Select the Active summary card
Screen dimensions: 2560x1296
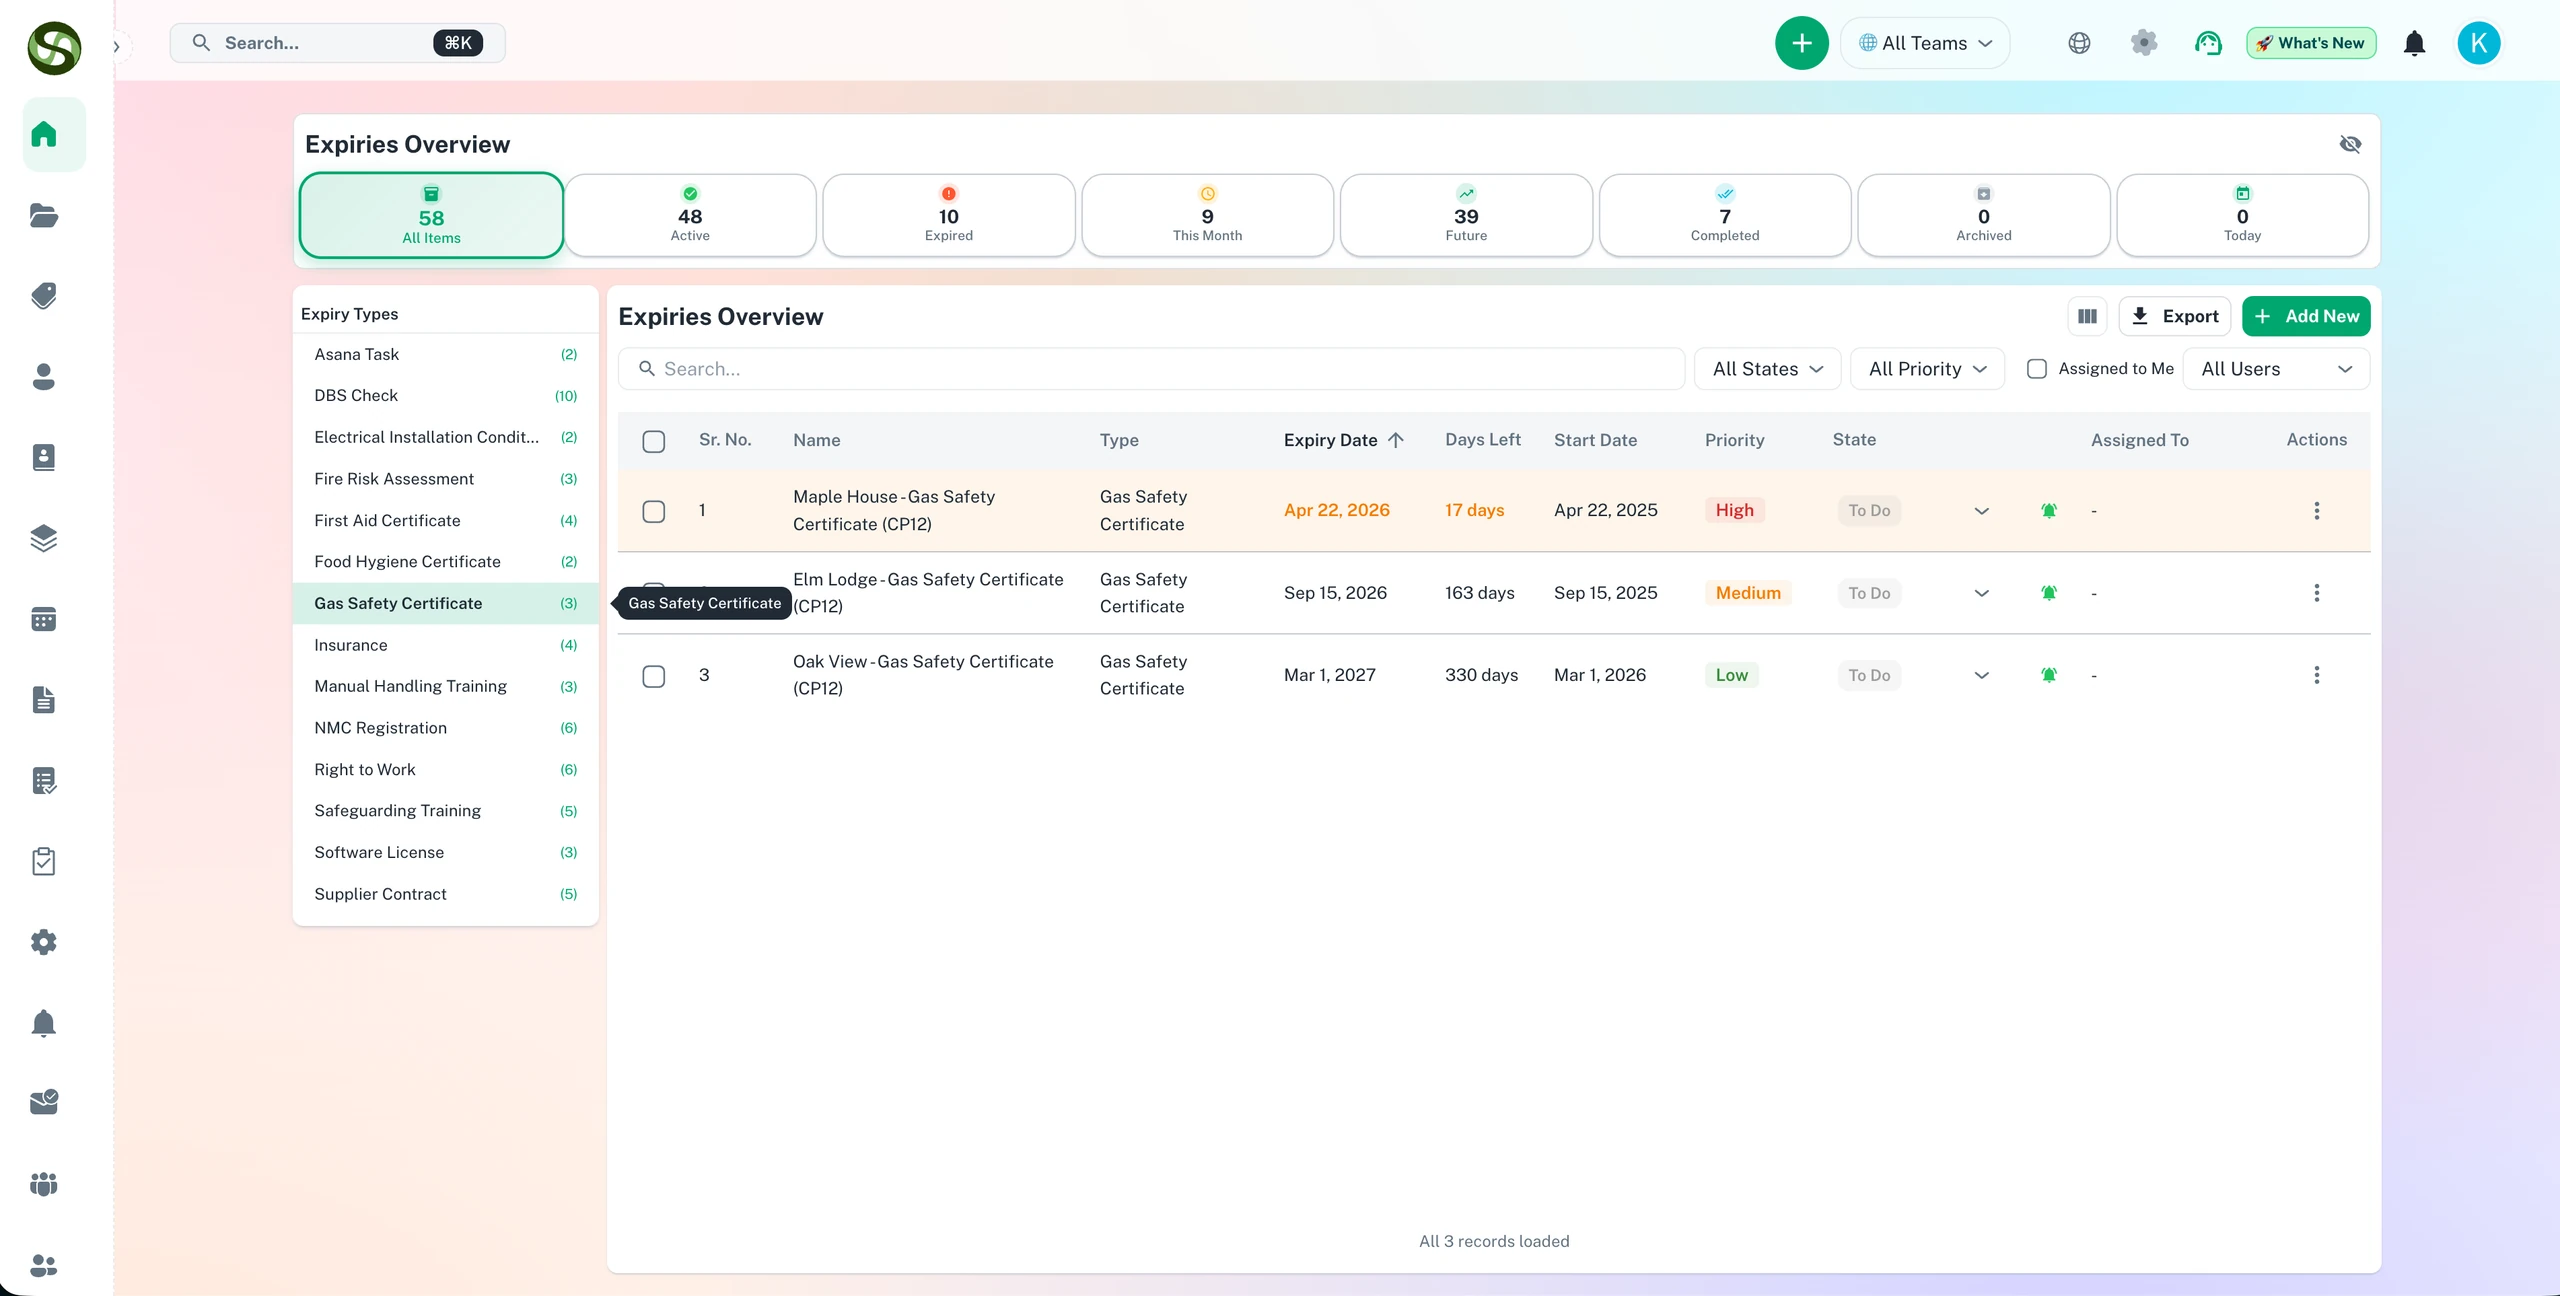[690, 215]
